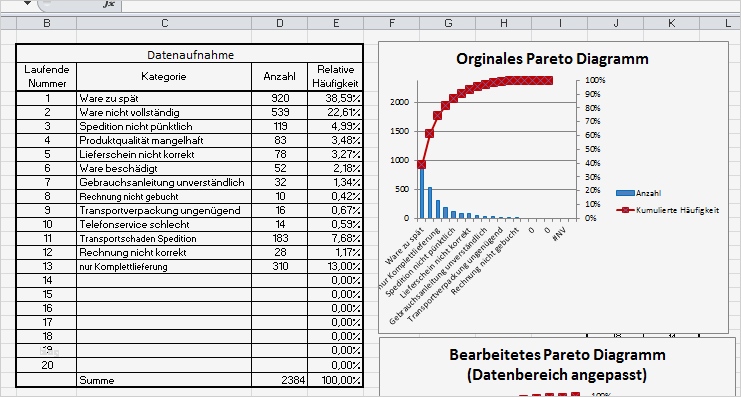The image size is (741, 397).
Task: Click the Anzahl value 920
Action: click(280, 98)
